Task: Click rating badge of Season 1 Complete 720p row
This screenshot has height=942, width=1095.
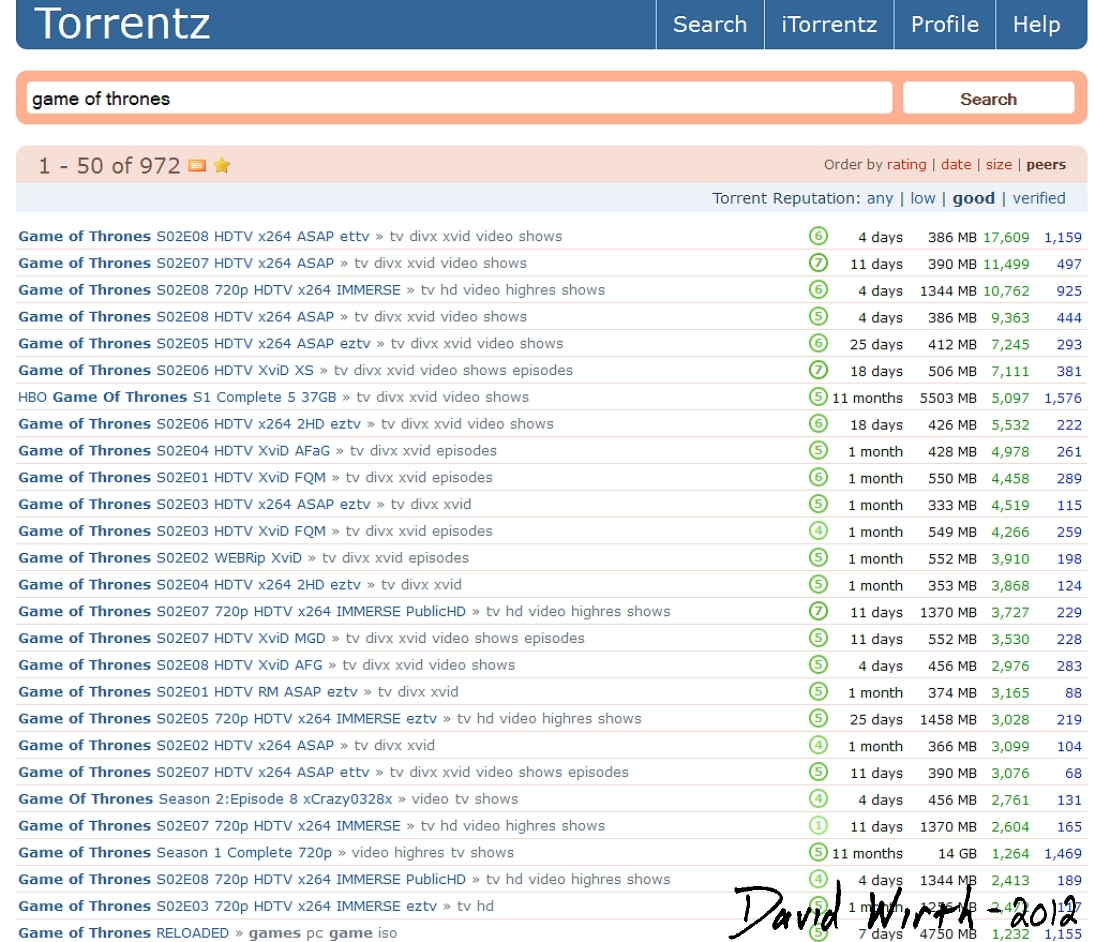Action: [818, 852]
